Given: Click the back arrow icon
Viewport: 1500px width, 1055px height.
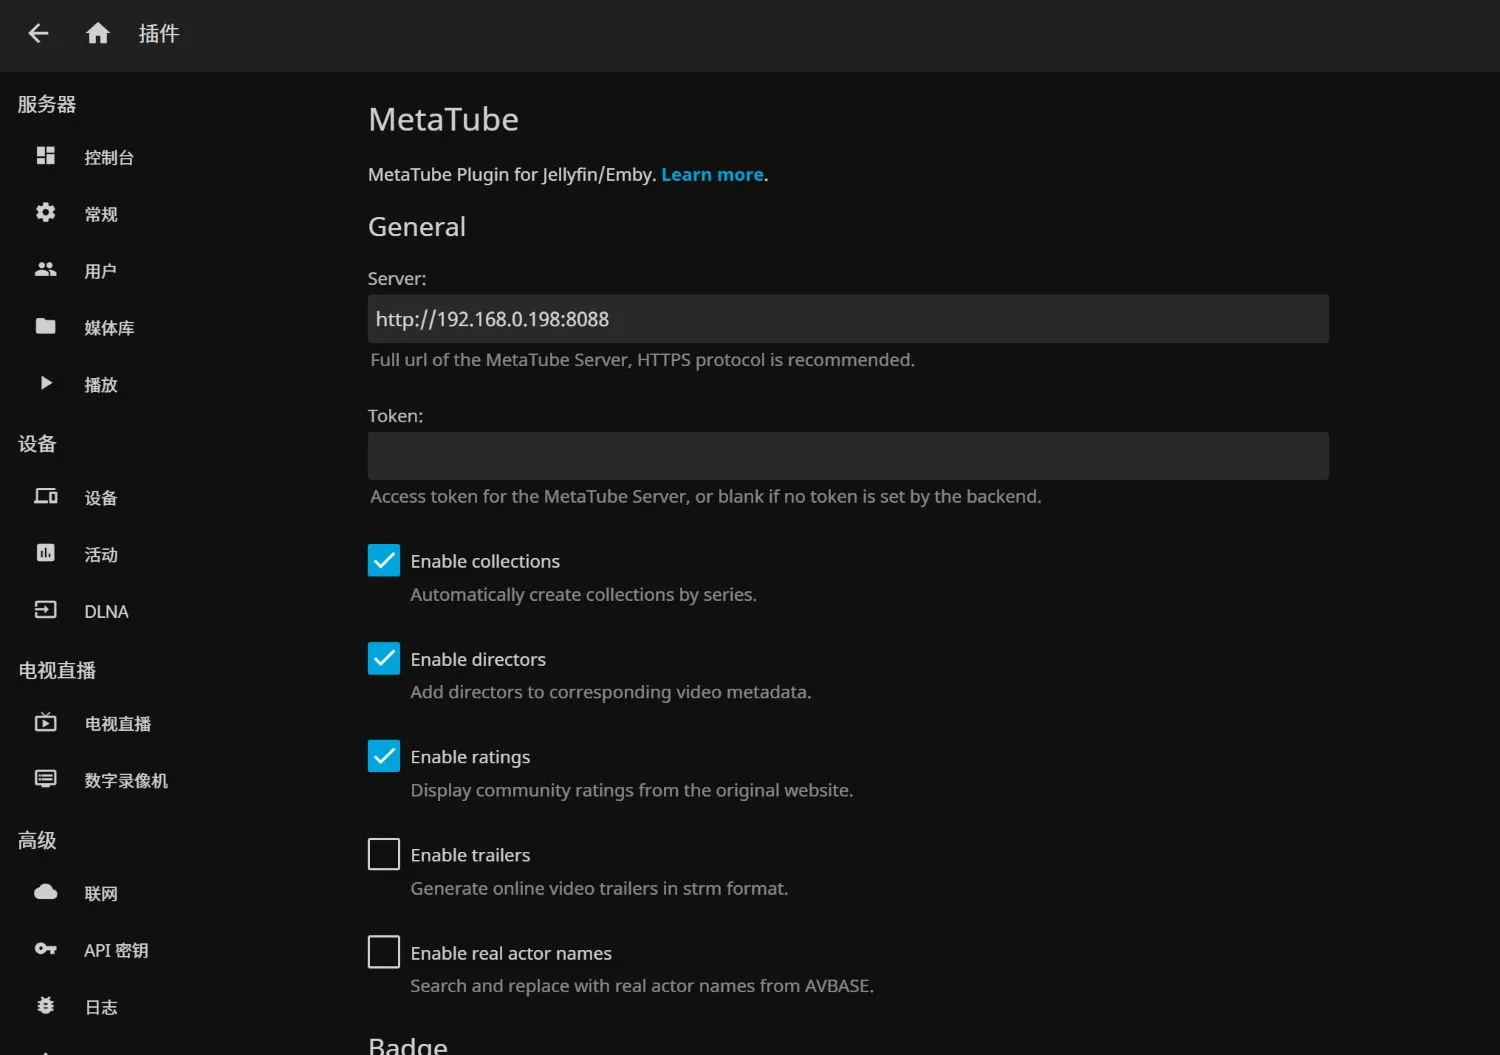Looking at the screenshot, I should pyautogui.click(x=38, y=34).
